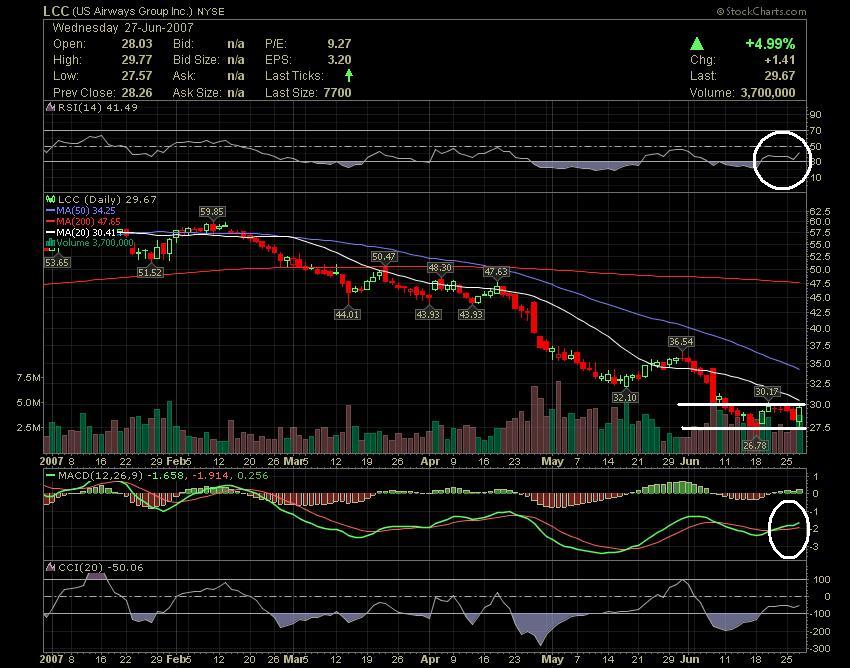Click the 30.17 price high annotation
The width and height of the screenshot is (850, 668).
[767, 391]
